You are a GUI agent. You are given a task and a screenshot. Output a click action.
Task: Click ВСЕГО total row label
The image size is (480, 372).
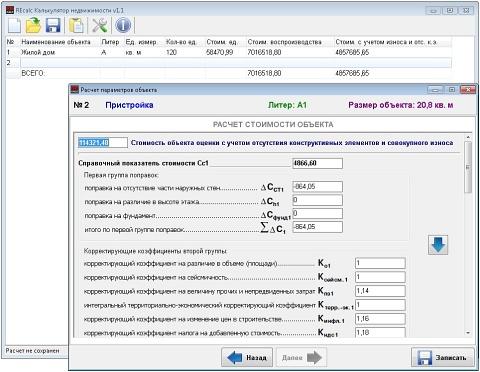coord(33,73)
